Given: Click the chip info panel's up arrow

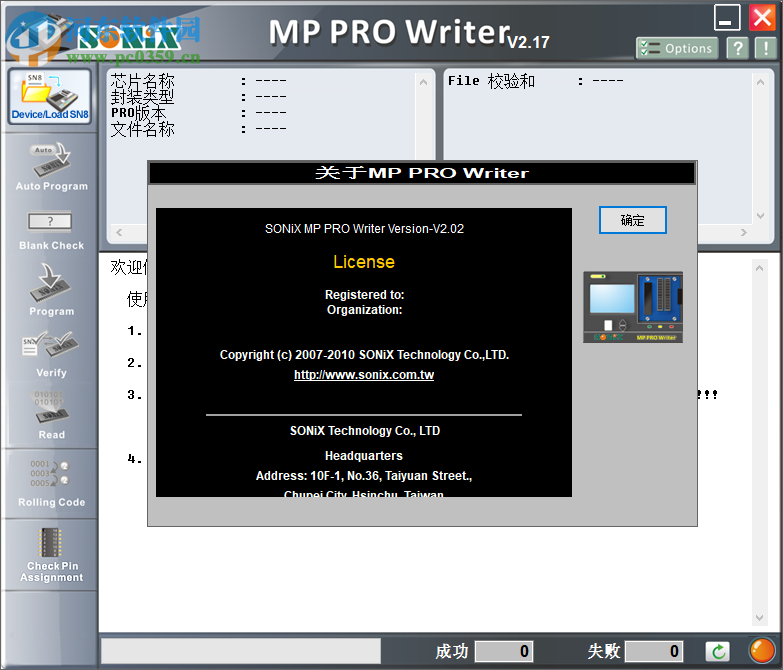Looking at the screenshot, I should click(423, 82).
